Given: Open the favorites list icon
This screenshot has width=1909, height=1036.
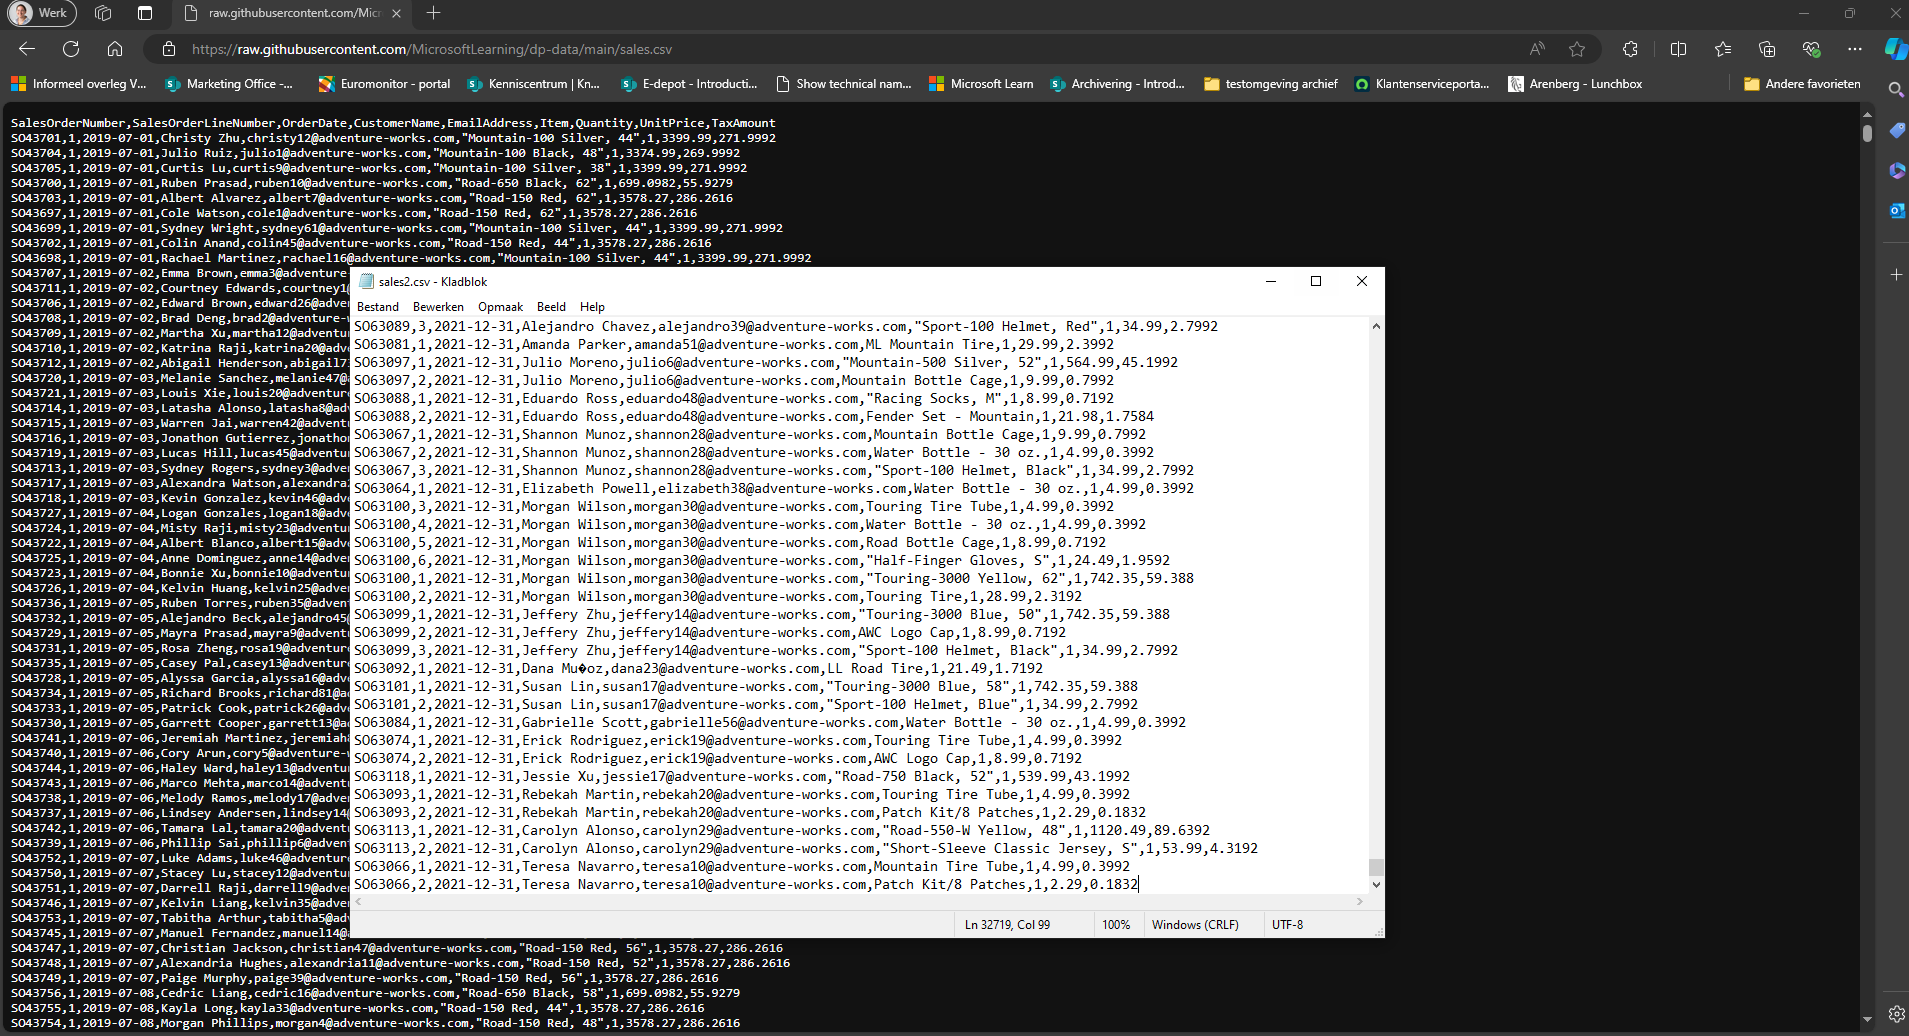Looking at the screenshot, I should (x=1722, y=49).
